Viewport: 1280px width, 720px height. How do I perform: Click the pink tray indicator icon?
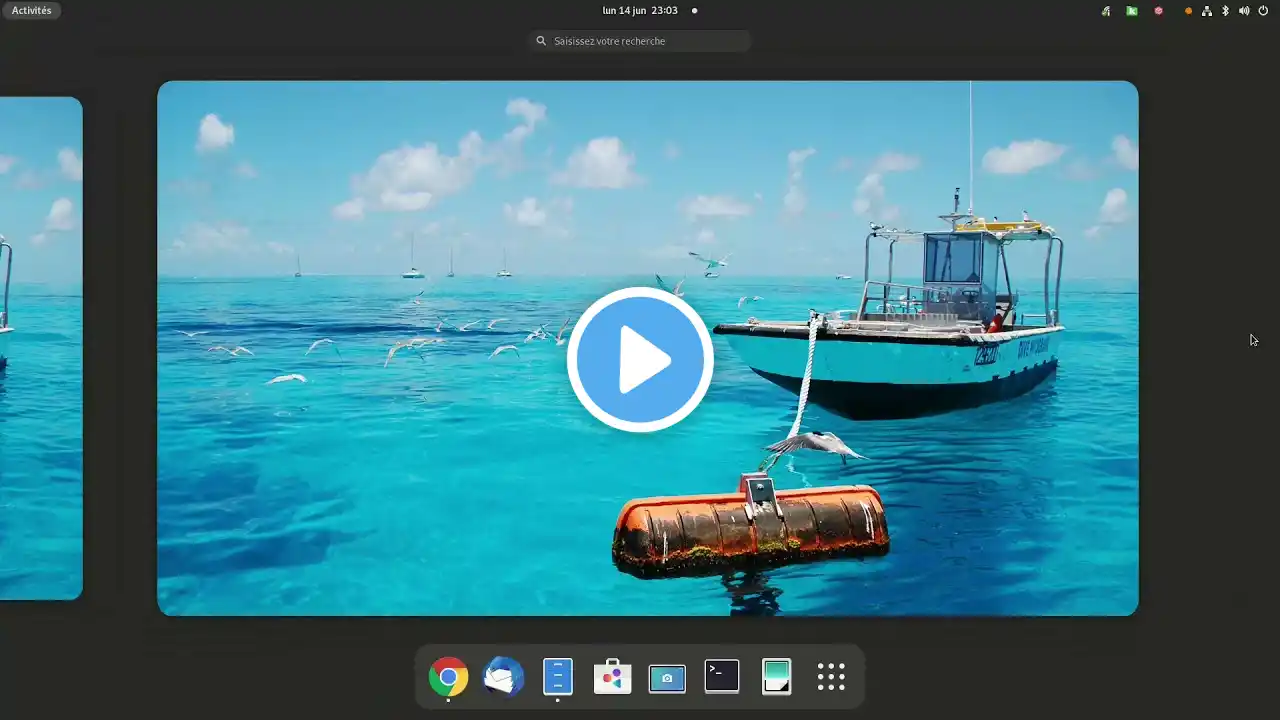(1159, 11)
